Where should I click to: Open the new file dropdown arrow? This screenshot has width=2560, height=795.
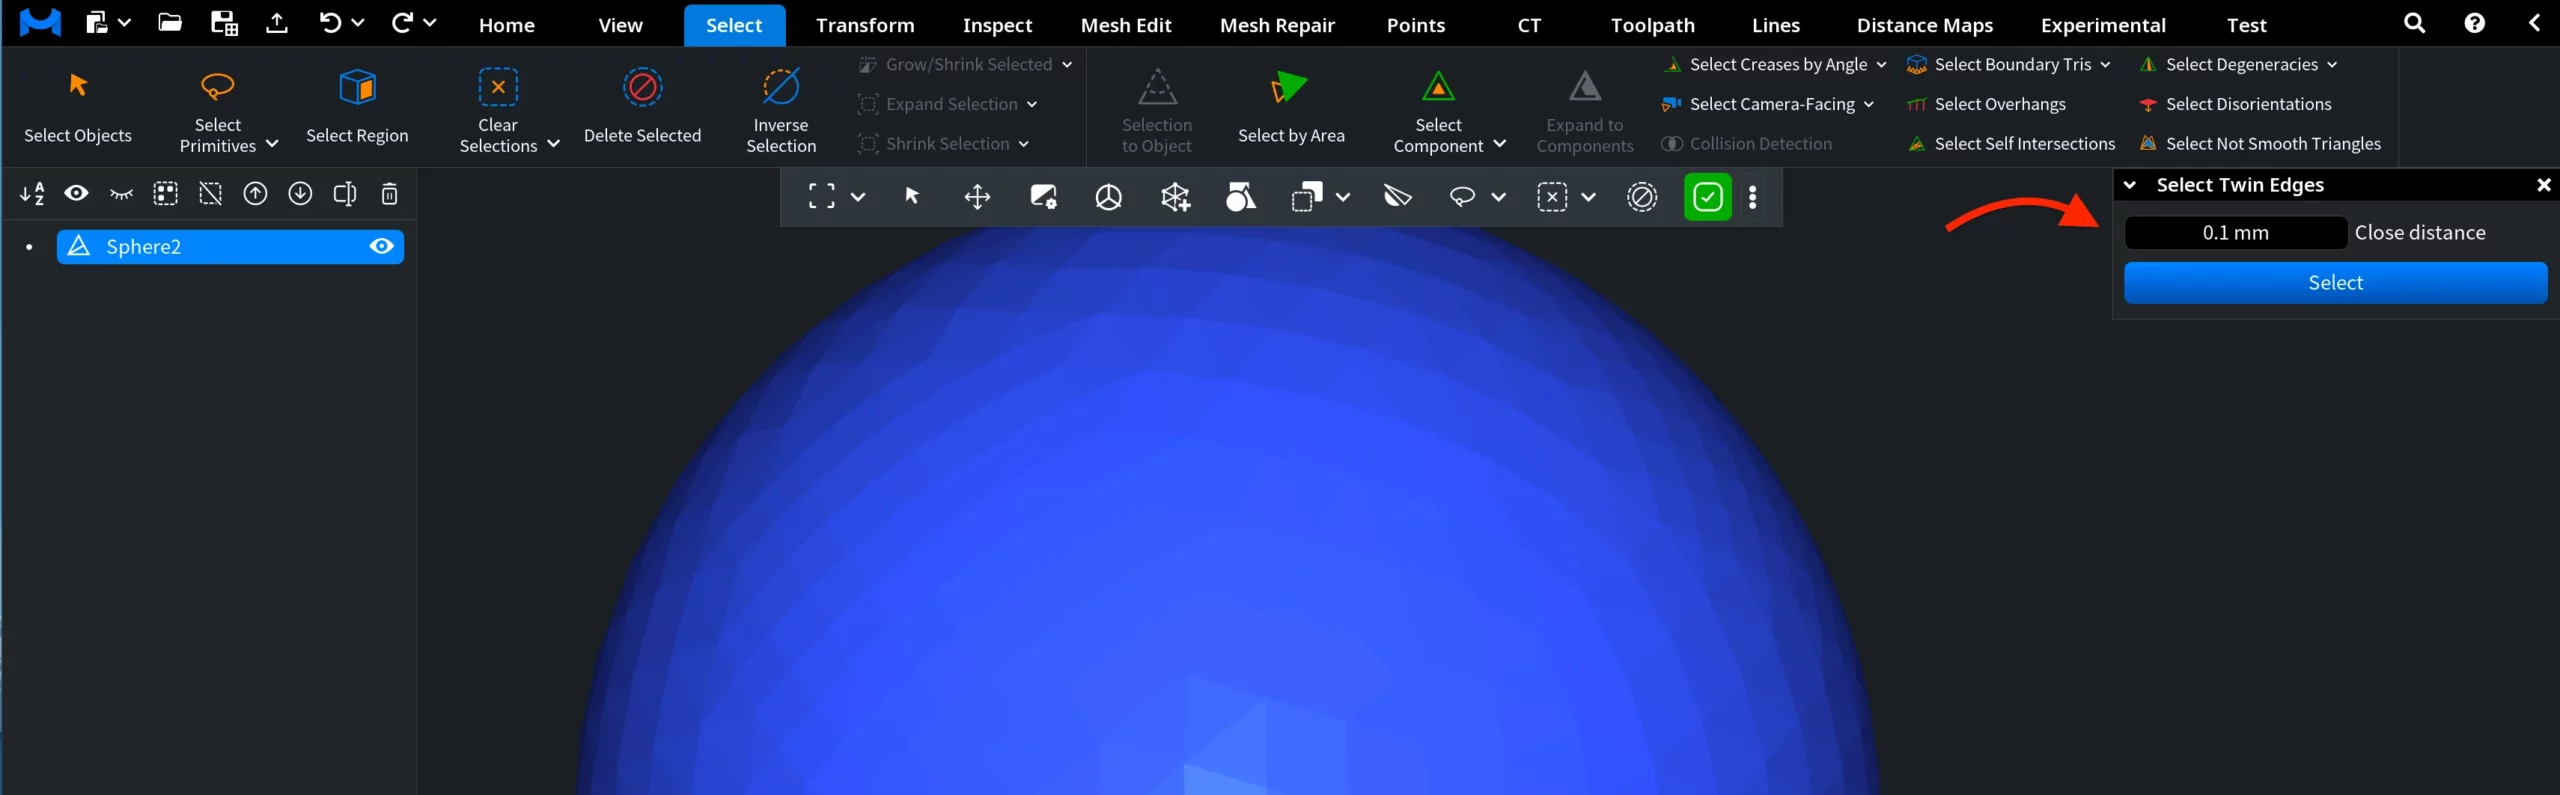125,22
